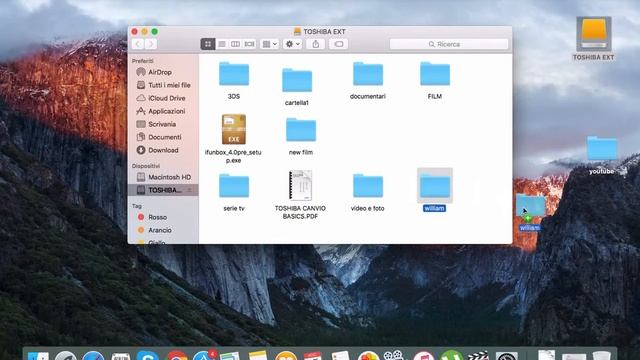Select the TOSHIBA CANVIO BASICS.PDF file
The height and width of the screenshot is (360, 640).
[300, 186]
